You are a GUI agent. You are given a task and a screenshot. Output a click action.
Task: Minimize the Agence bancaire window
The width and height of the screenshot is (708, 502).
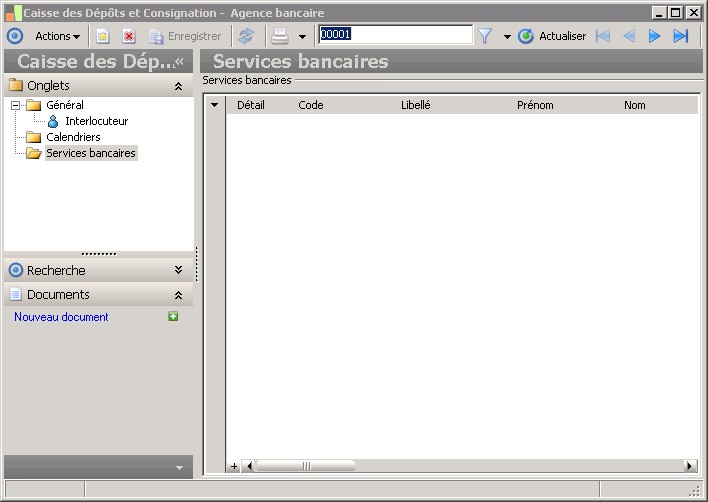coord(659,13)
